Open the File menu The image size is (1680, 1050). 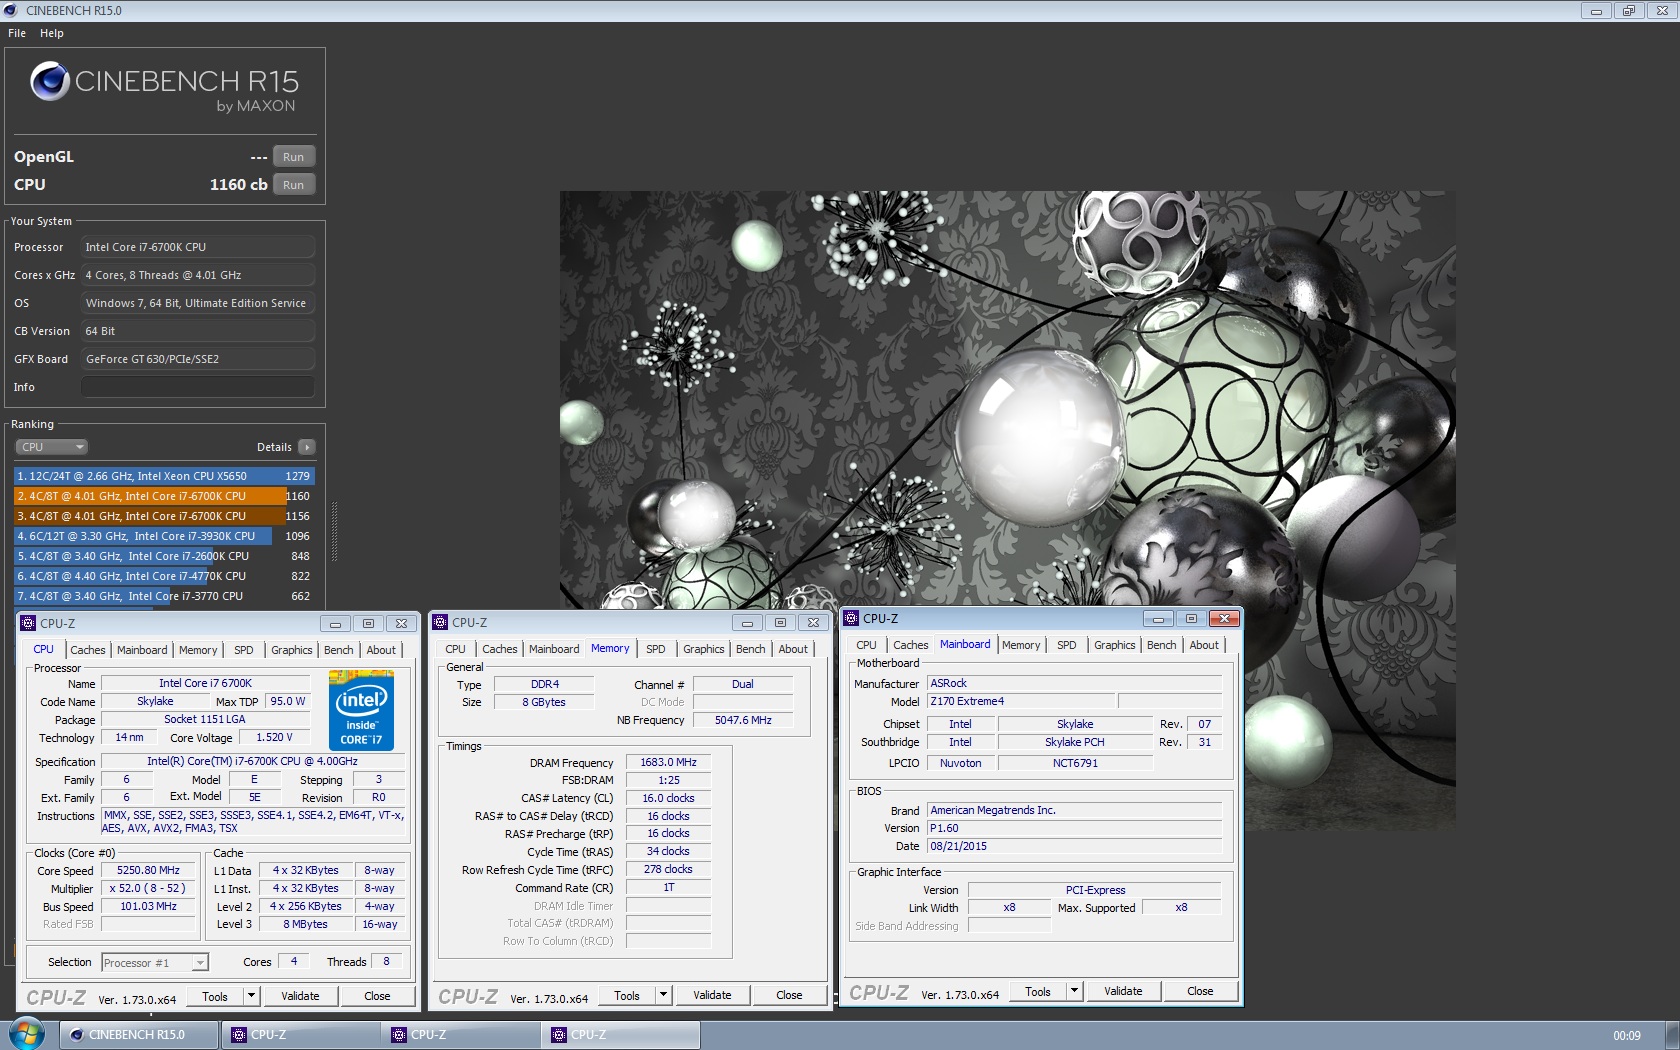pyautogui.click(x=17, y=33)
